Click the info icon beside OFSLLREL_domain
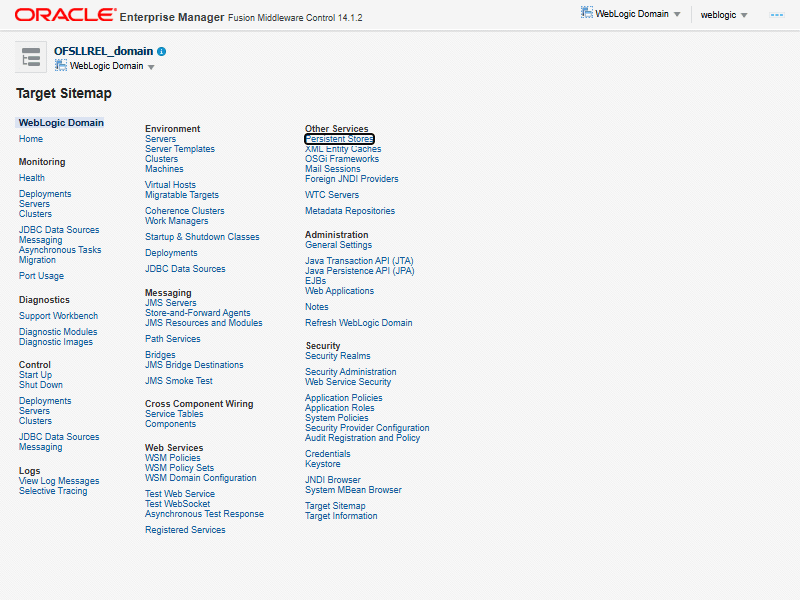Screen dimensions: 800x600 point(162,51)
